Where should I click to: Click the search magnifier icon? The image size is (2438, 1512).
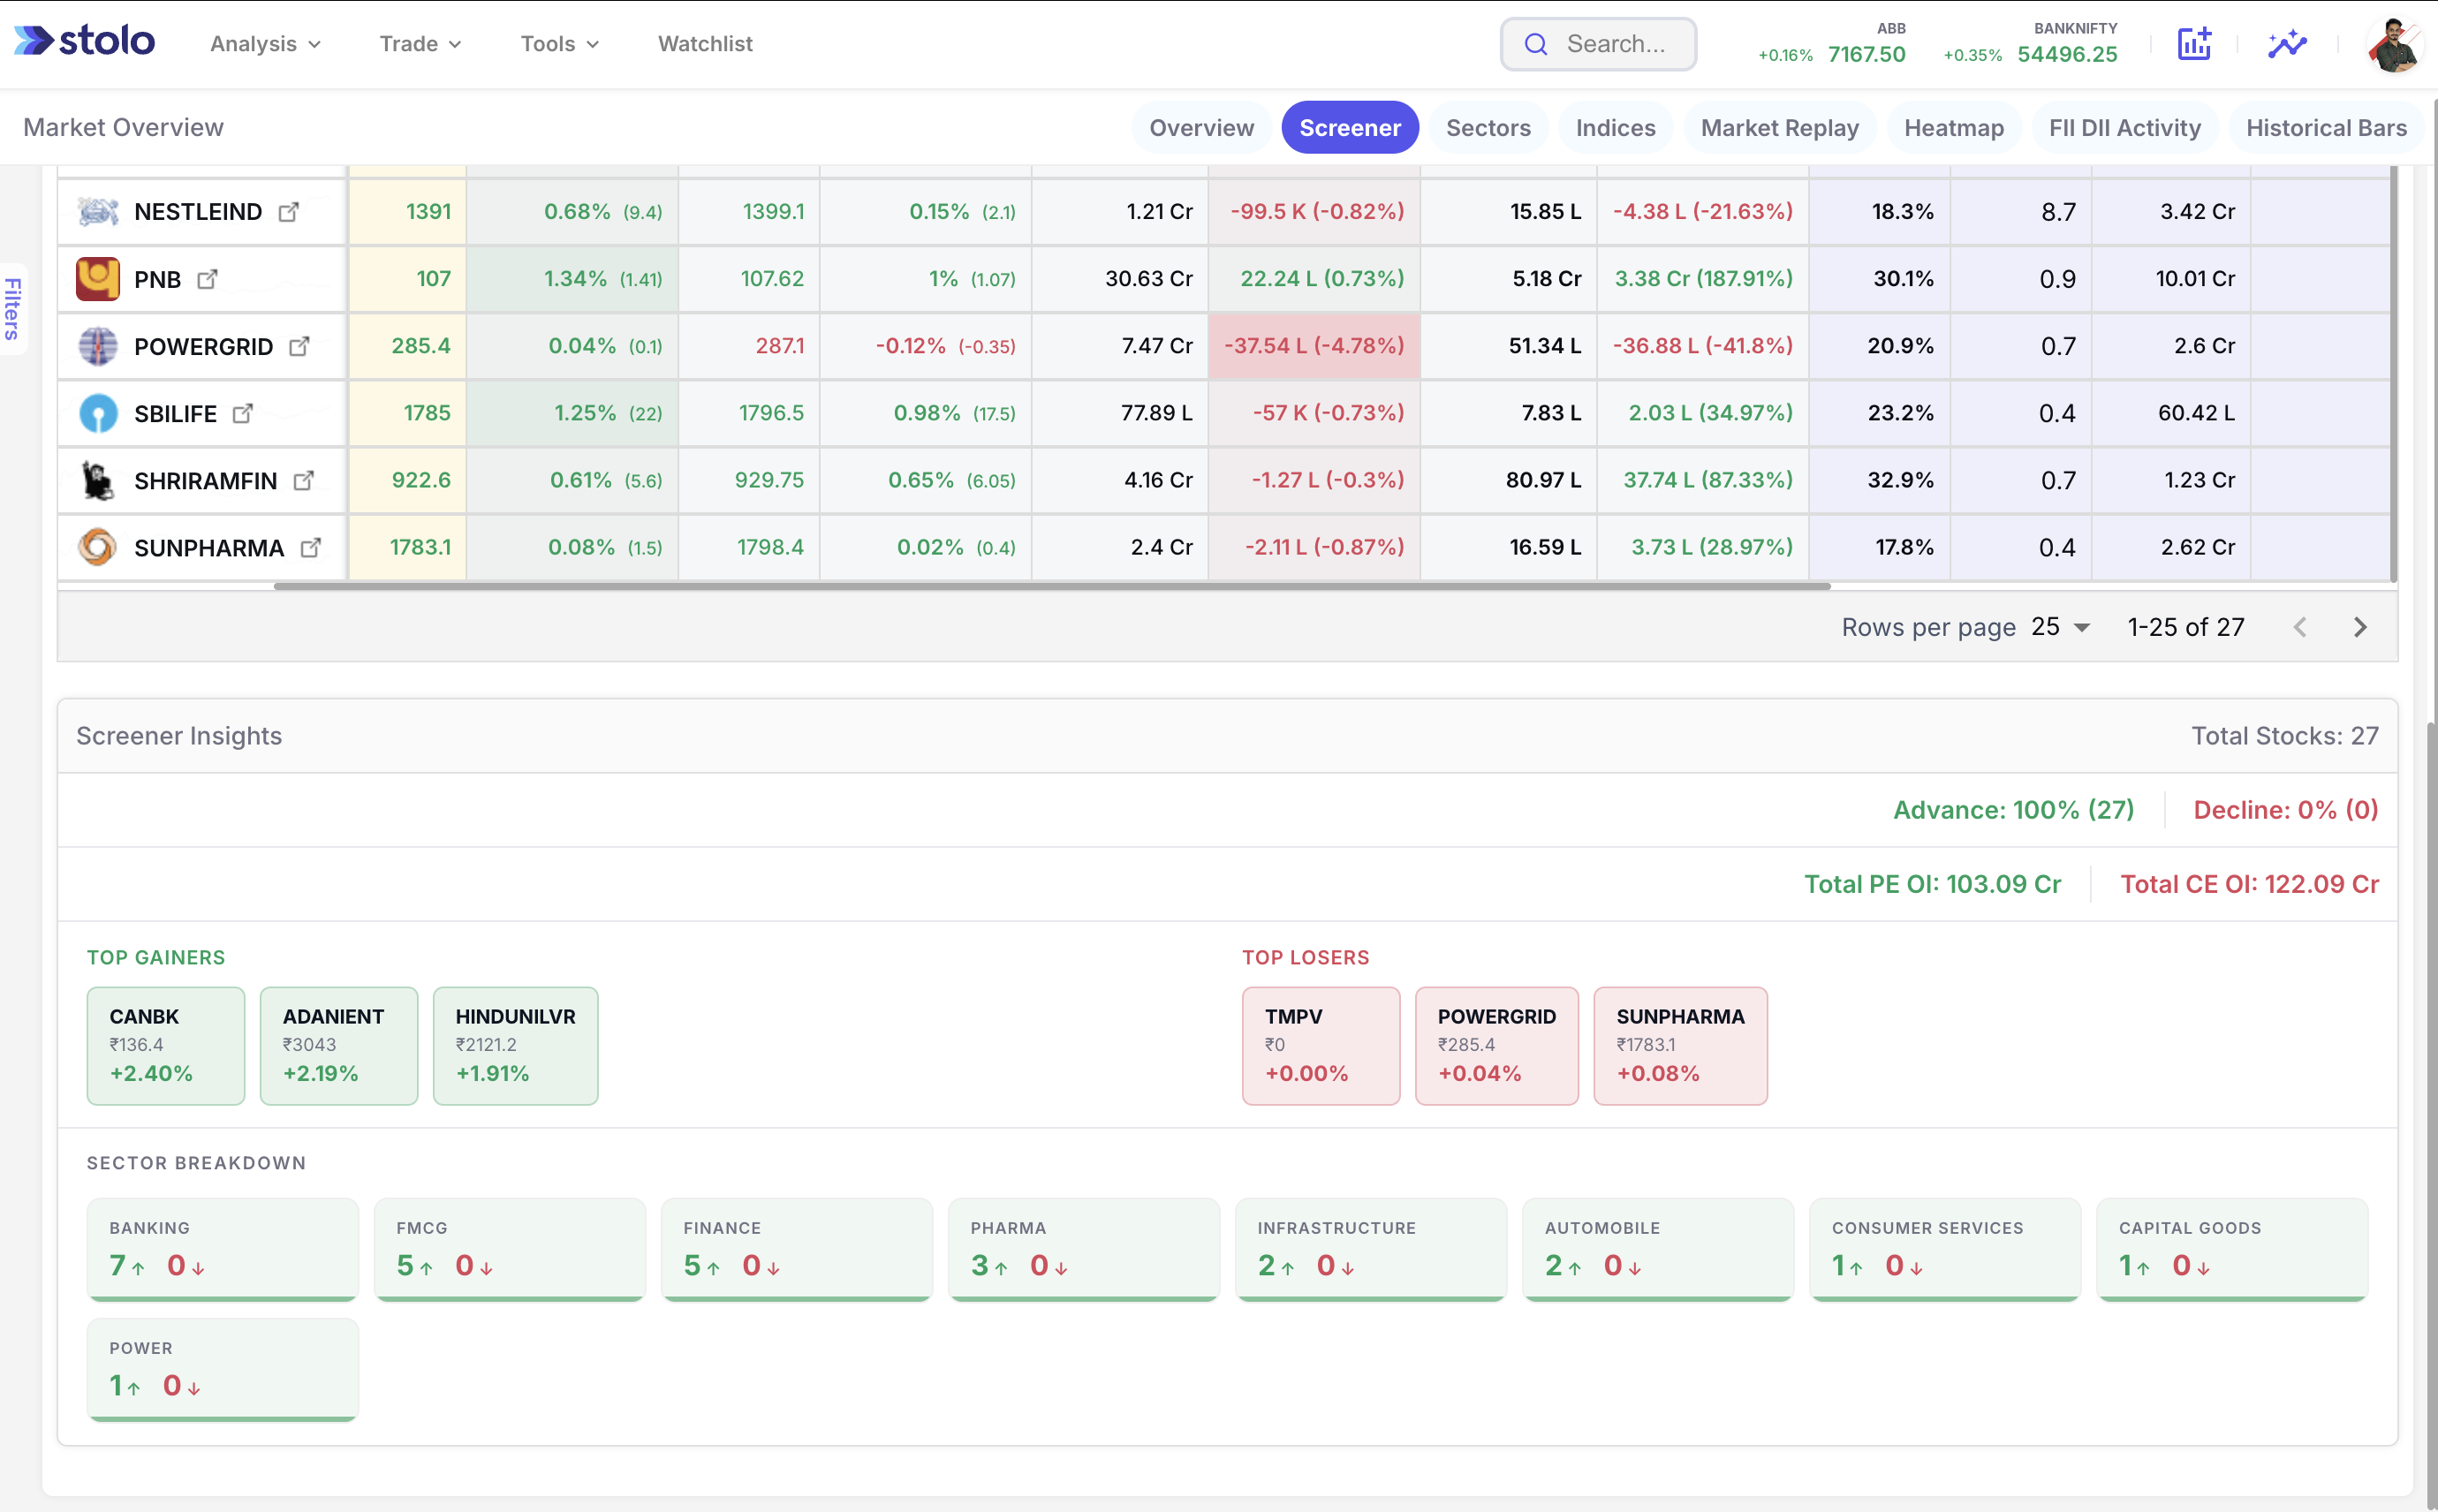click(1535, 44)
